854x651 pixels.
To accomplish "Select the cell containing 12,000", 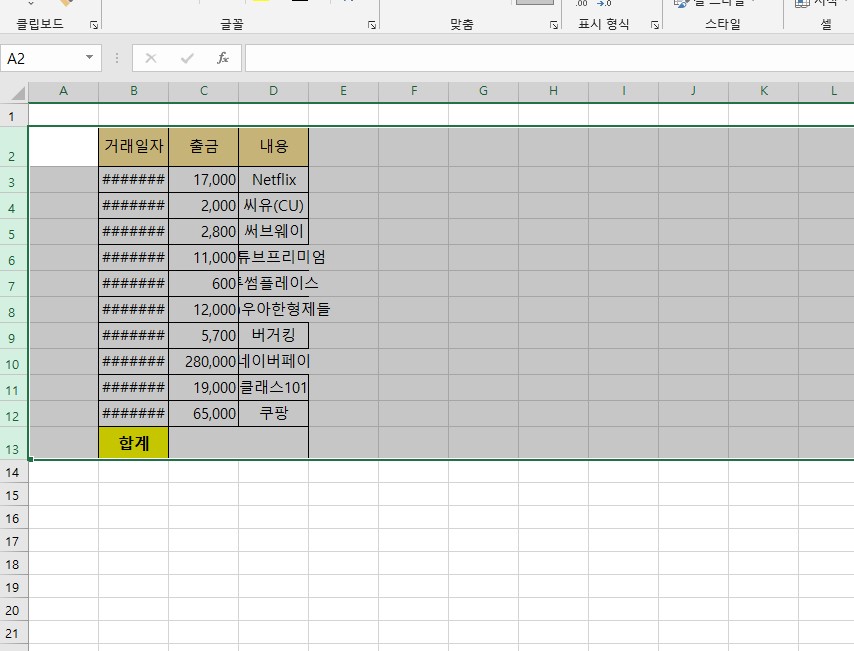I will tap(204, 309).
